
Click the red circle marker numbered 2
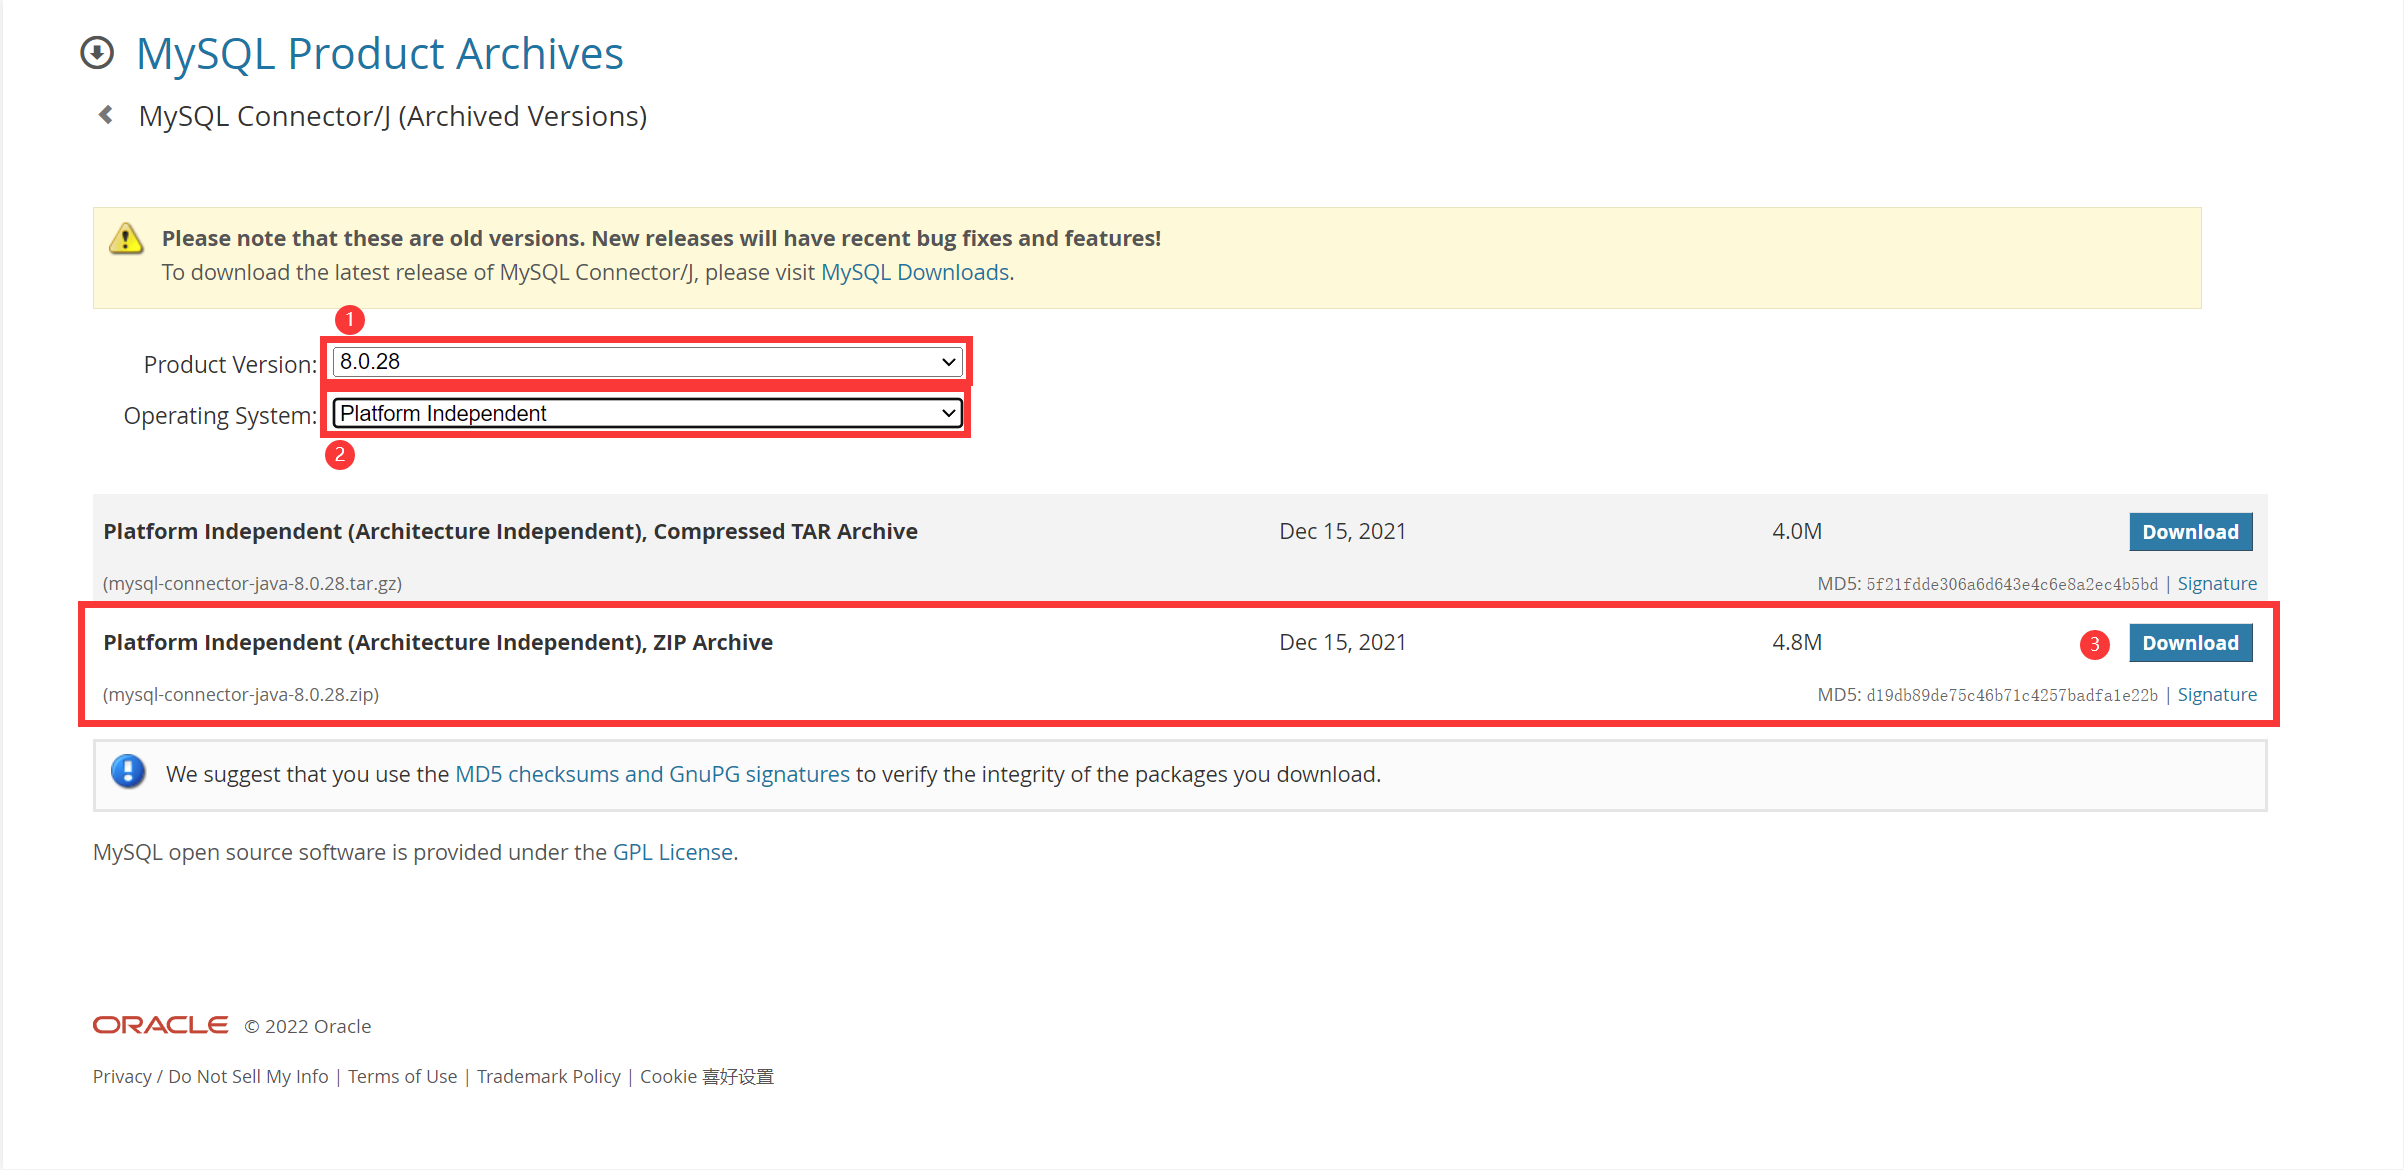tap(340, 455)
